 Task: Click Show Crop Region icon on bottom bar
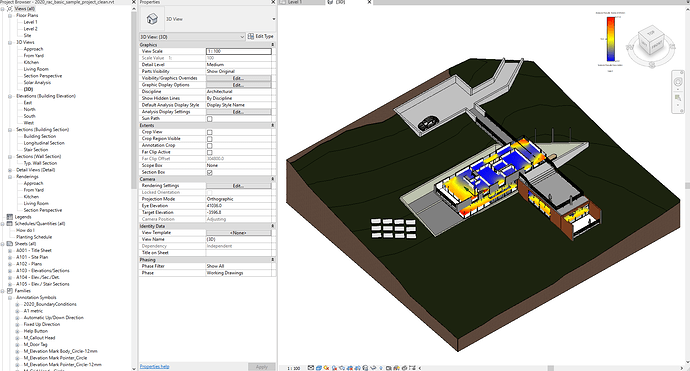tap(357, 367)
